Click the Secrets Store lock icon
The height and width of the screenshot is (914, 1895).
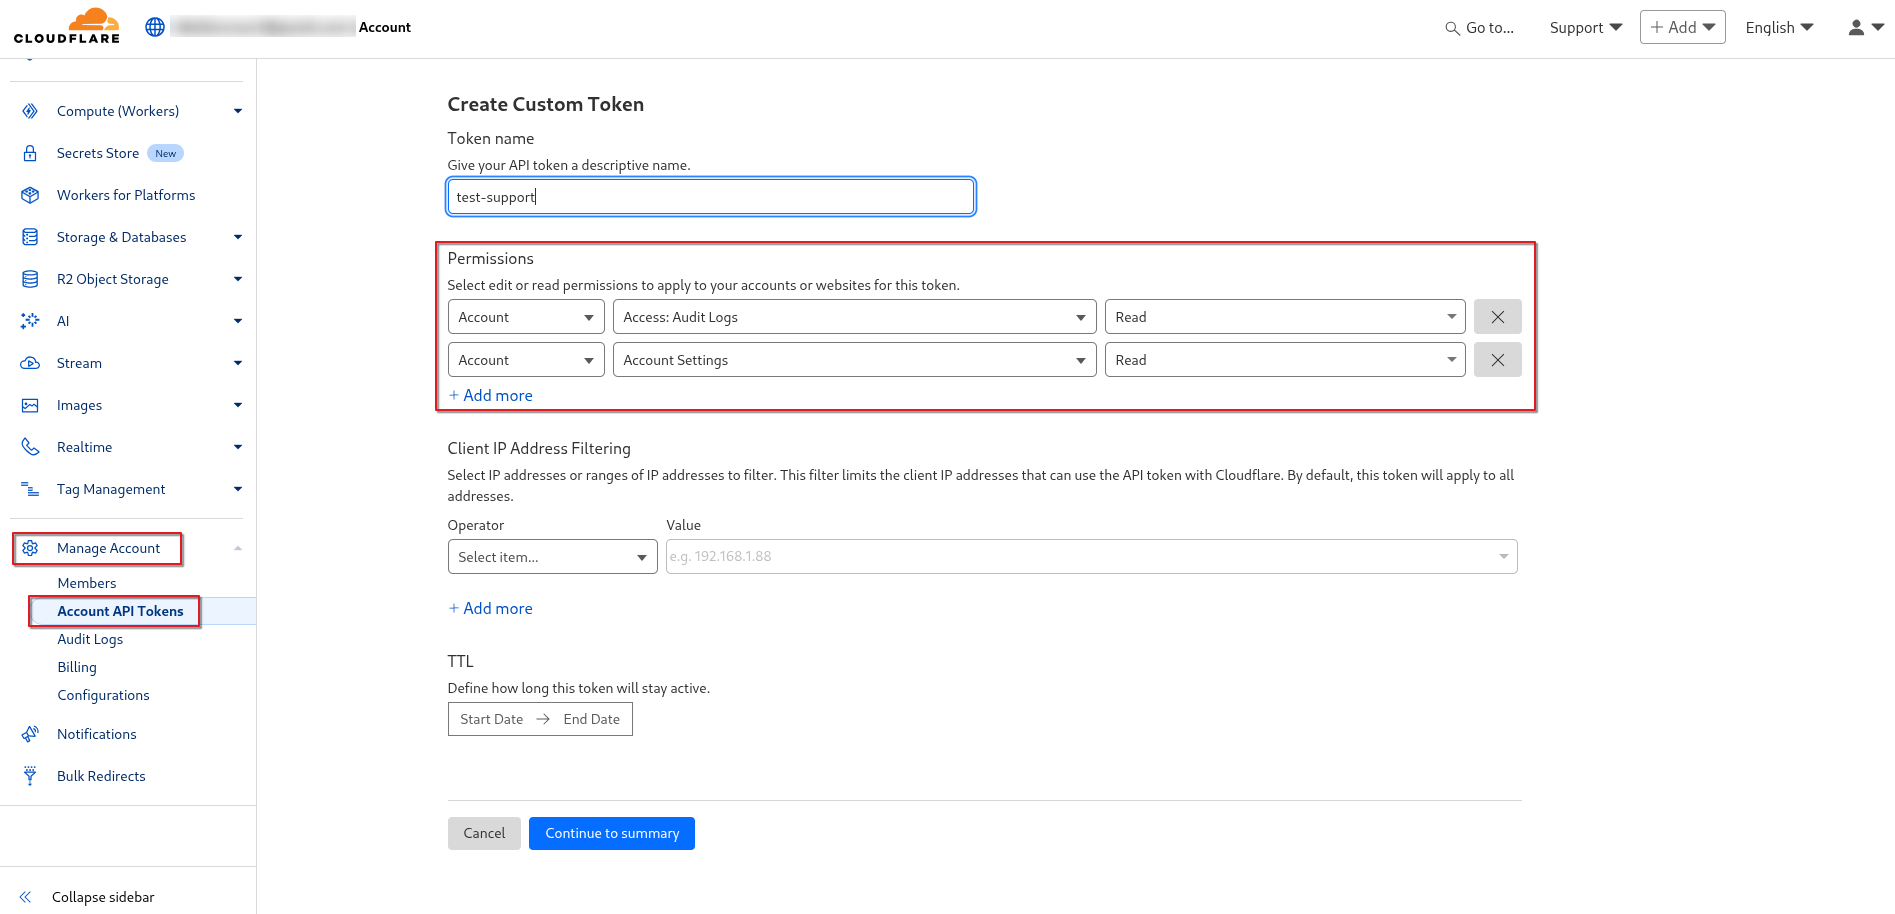(x=30, y=153)
